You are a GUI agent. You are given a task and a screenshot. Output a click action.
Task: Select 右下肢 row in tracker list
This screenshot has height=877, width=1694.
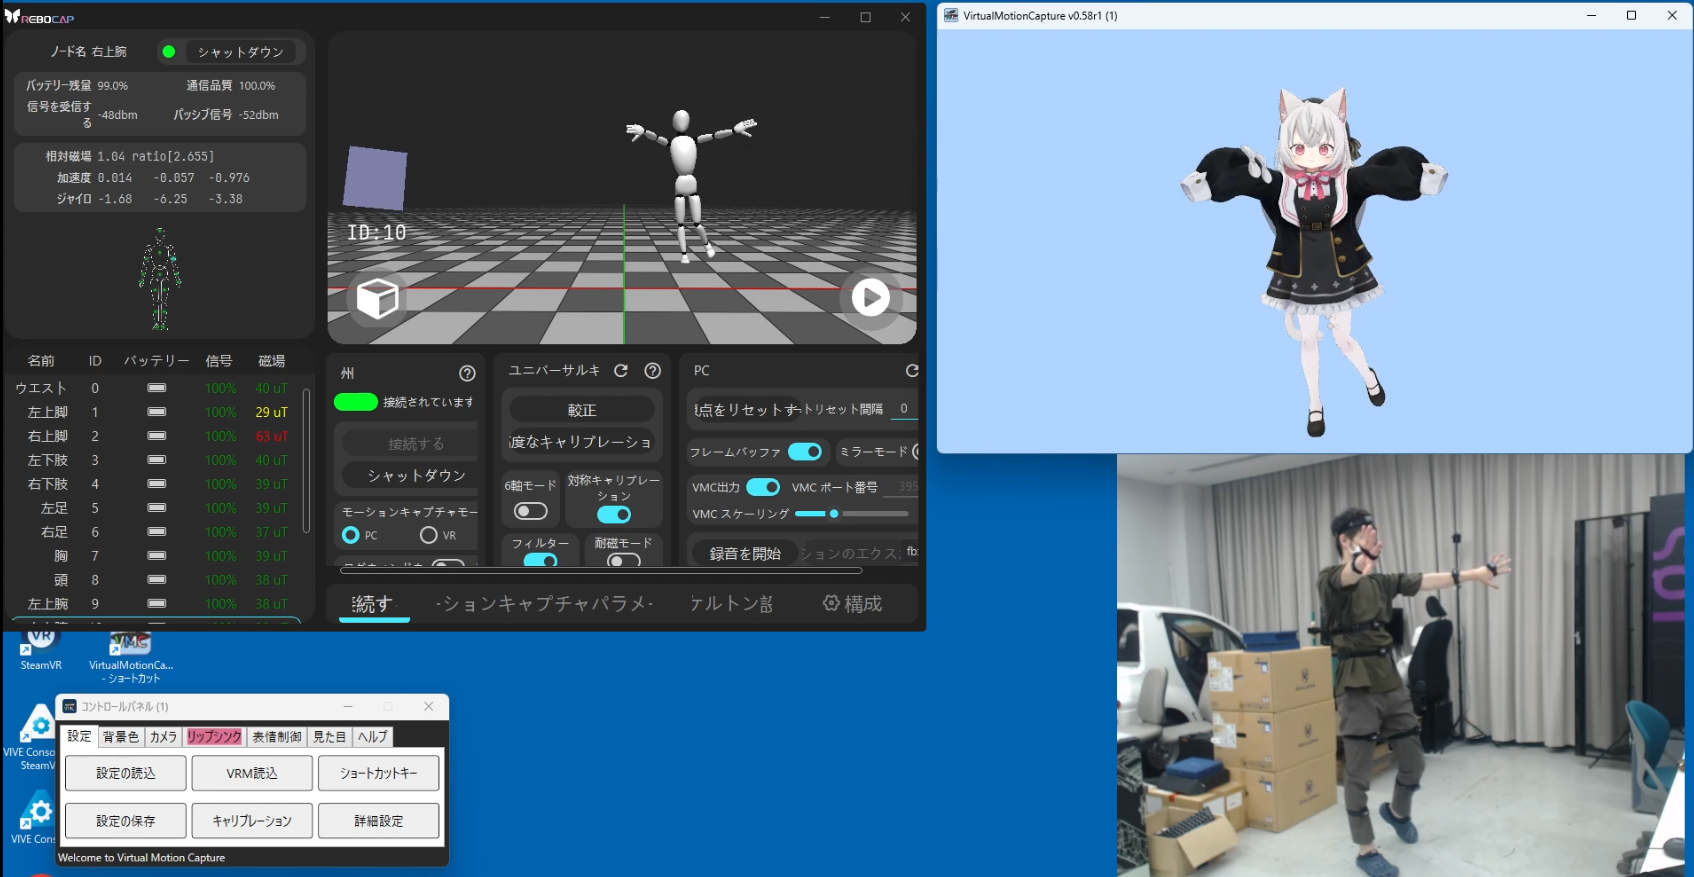(x=155, y=484)
